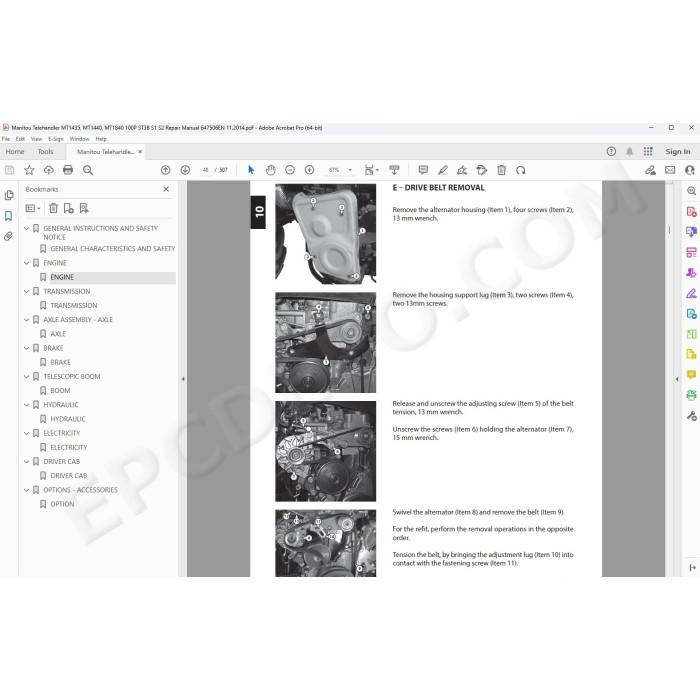
Task: Click the alternator housing photo on page
Action: point(325,234)
